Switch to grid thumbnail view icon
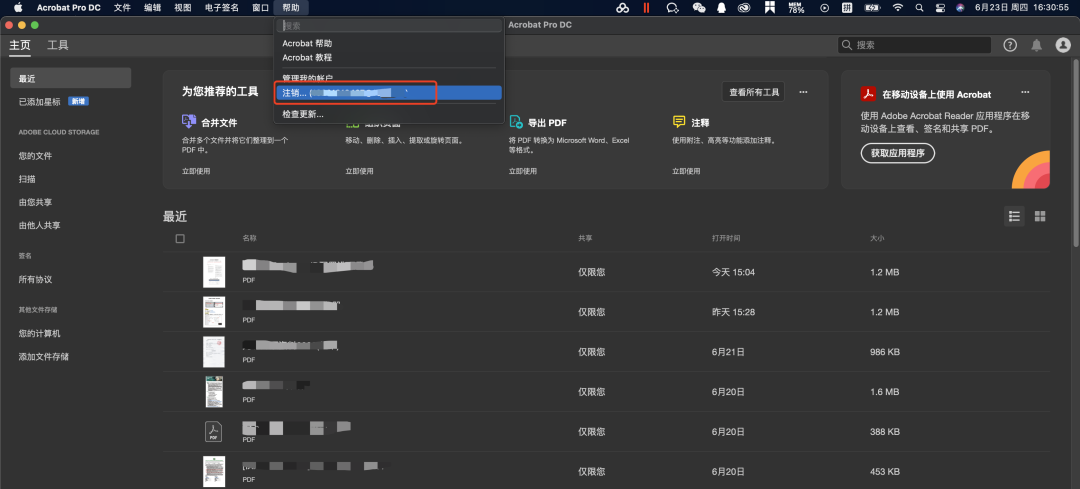This screenshot has width=1080, height=489. point(1040,216)
